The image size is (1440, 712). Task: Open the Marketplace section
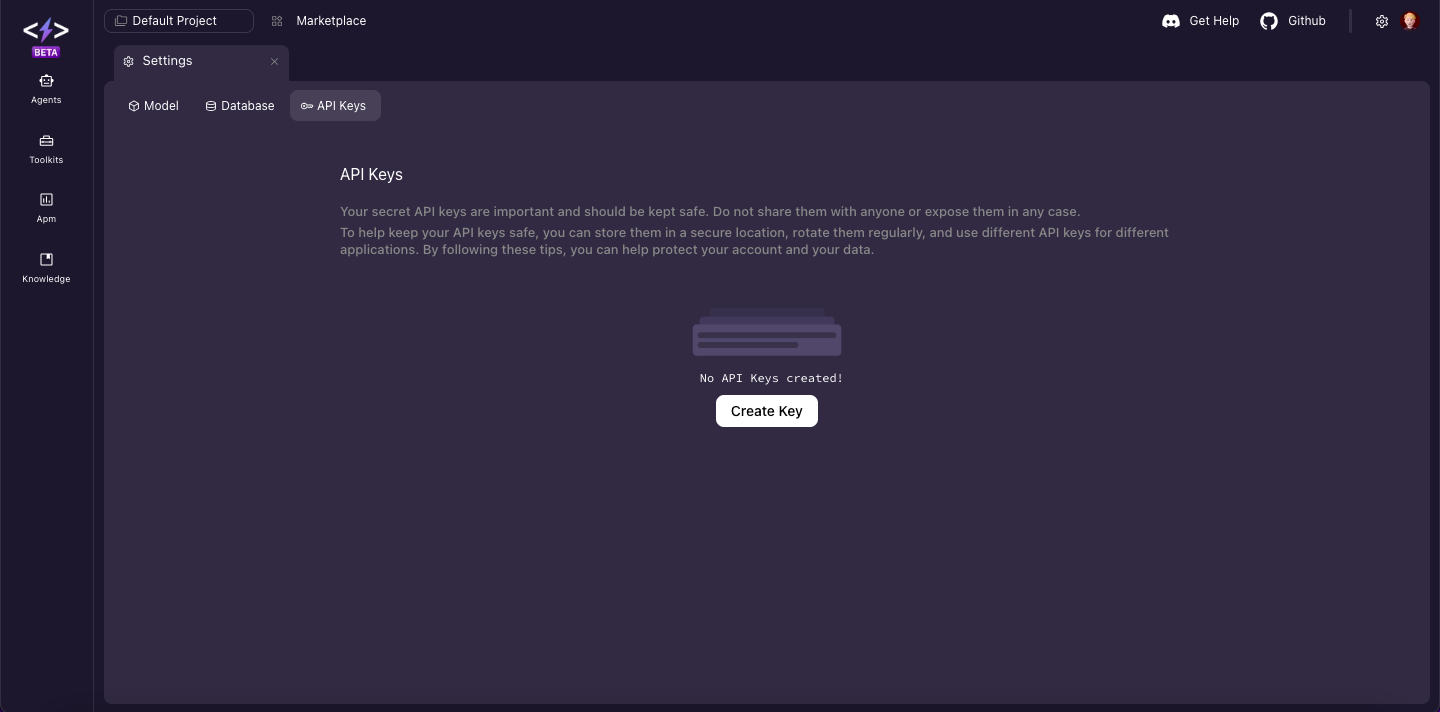[x=330, y=21]
